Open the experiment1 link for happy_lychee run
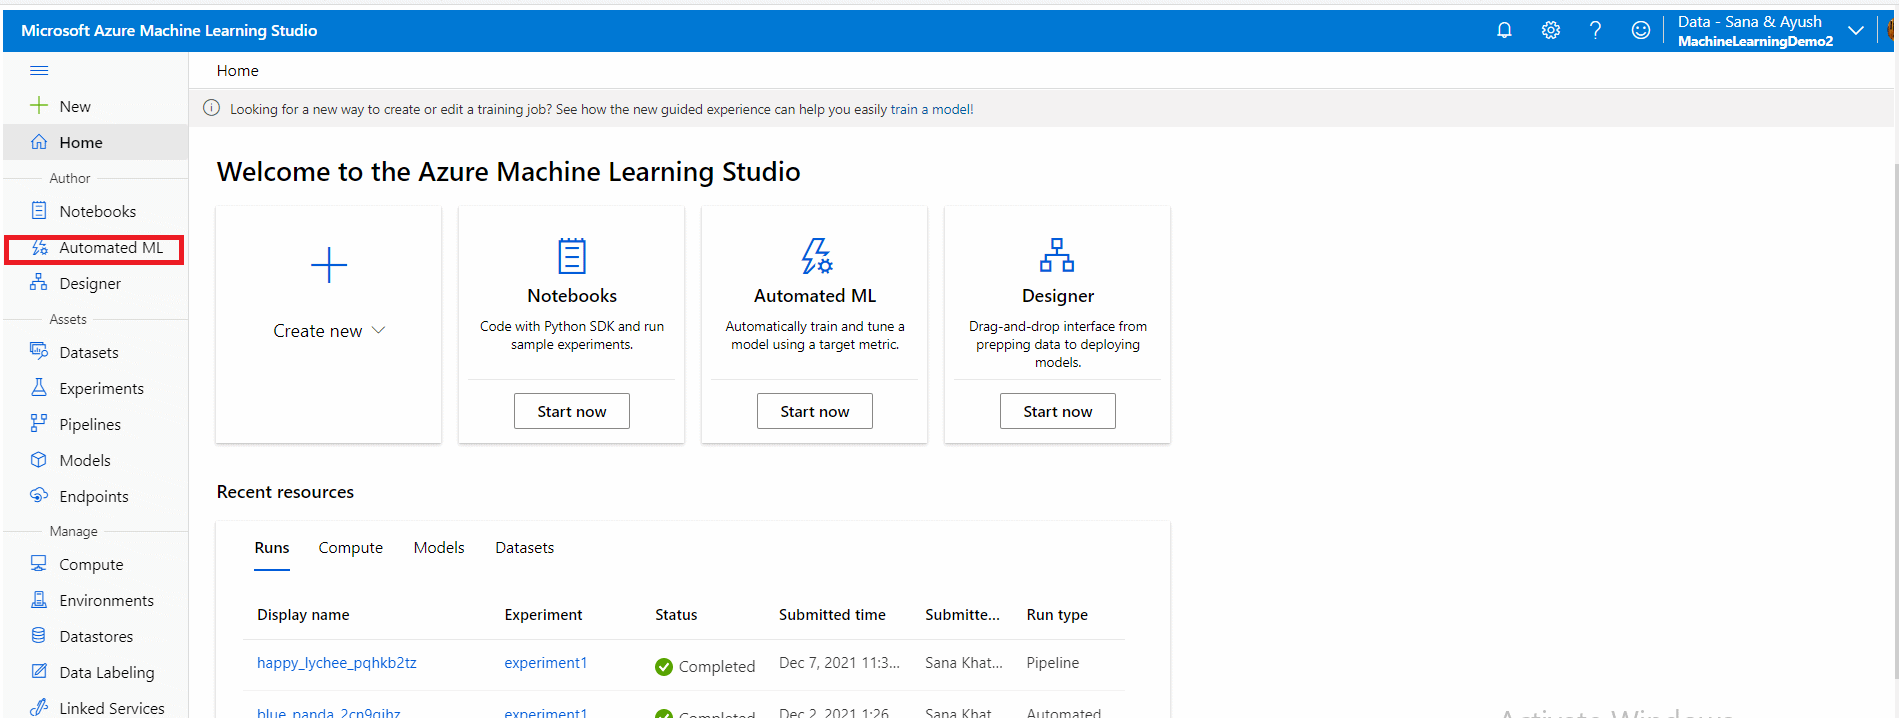Screen dimensions: 1899x718 [546, 663]
